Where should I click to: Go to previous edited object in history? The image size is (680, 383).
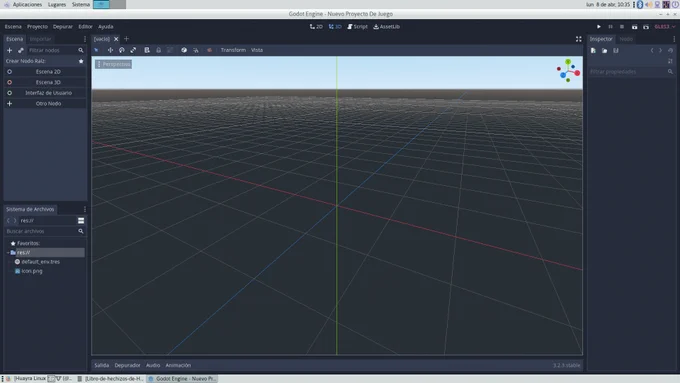pos(652,50)
